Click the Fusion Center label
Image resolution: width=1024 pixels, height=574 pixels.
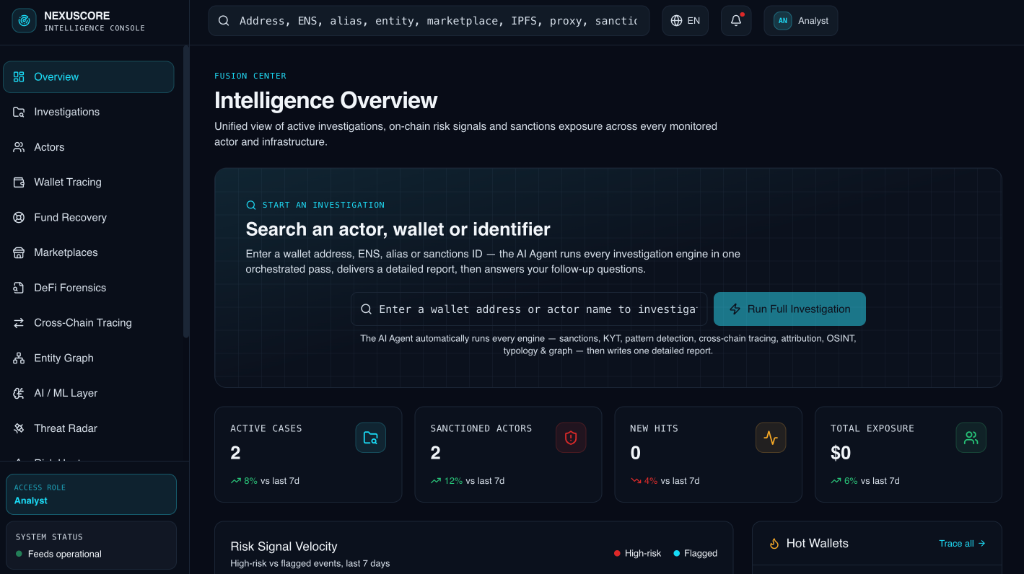tap(250, 76)
